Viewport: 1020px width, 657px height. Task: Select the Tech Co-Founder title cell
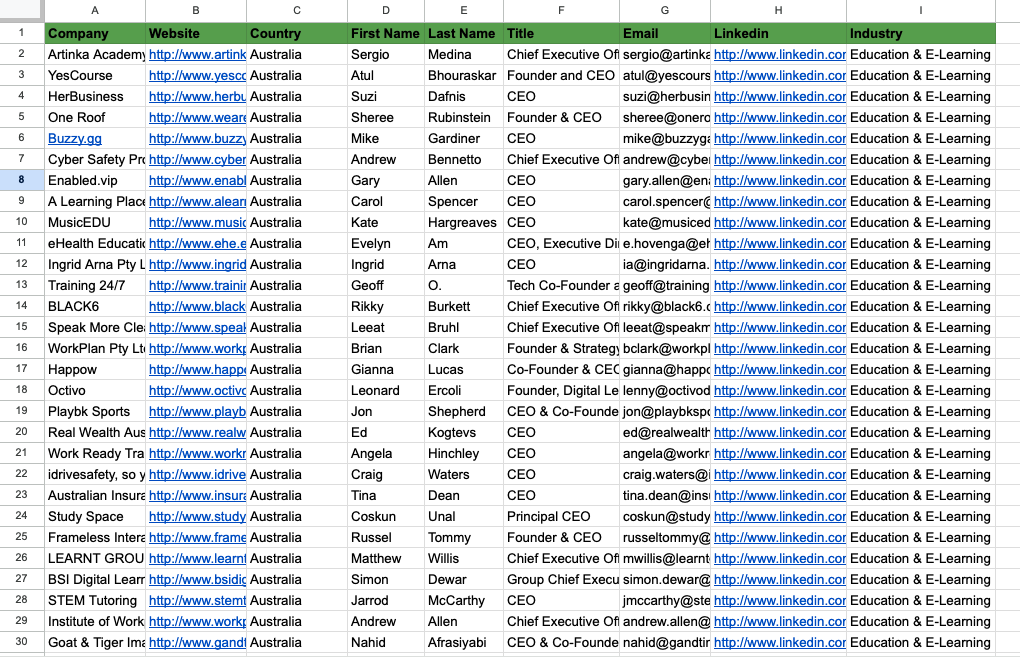(561, 286)
